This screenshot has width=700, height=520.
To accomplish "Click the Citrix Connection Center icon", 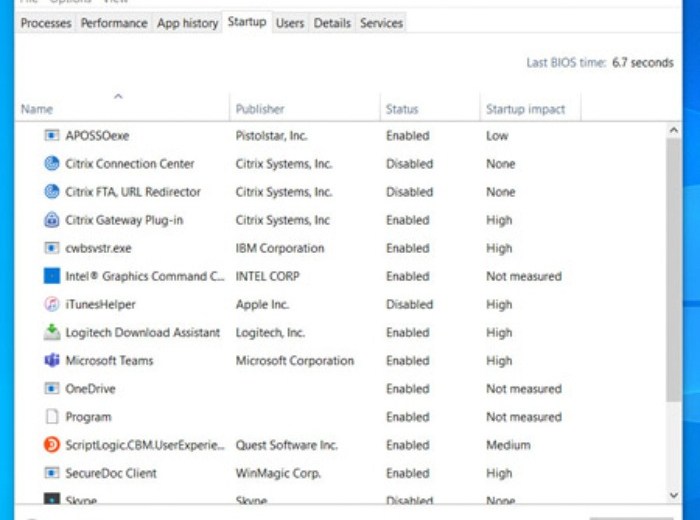I will coord(52,164).
